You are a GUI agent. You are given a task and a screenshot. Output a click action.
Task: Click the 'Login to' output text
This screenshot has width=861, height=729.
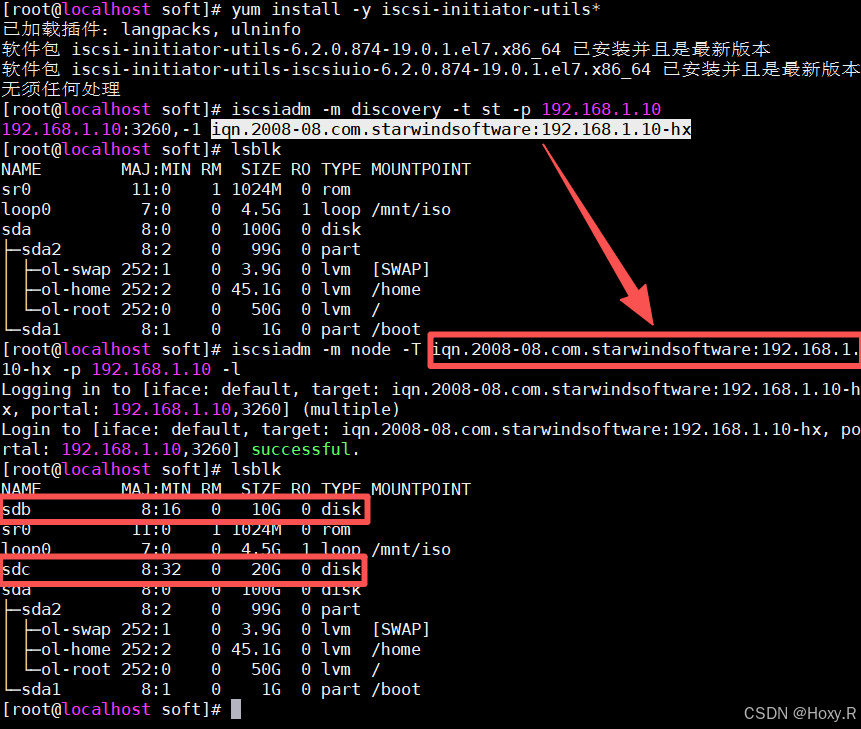point(41,429)
